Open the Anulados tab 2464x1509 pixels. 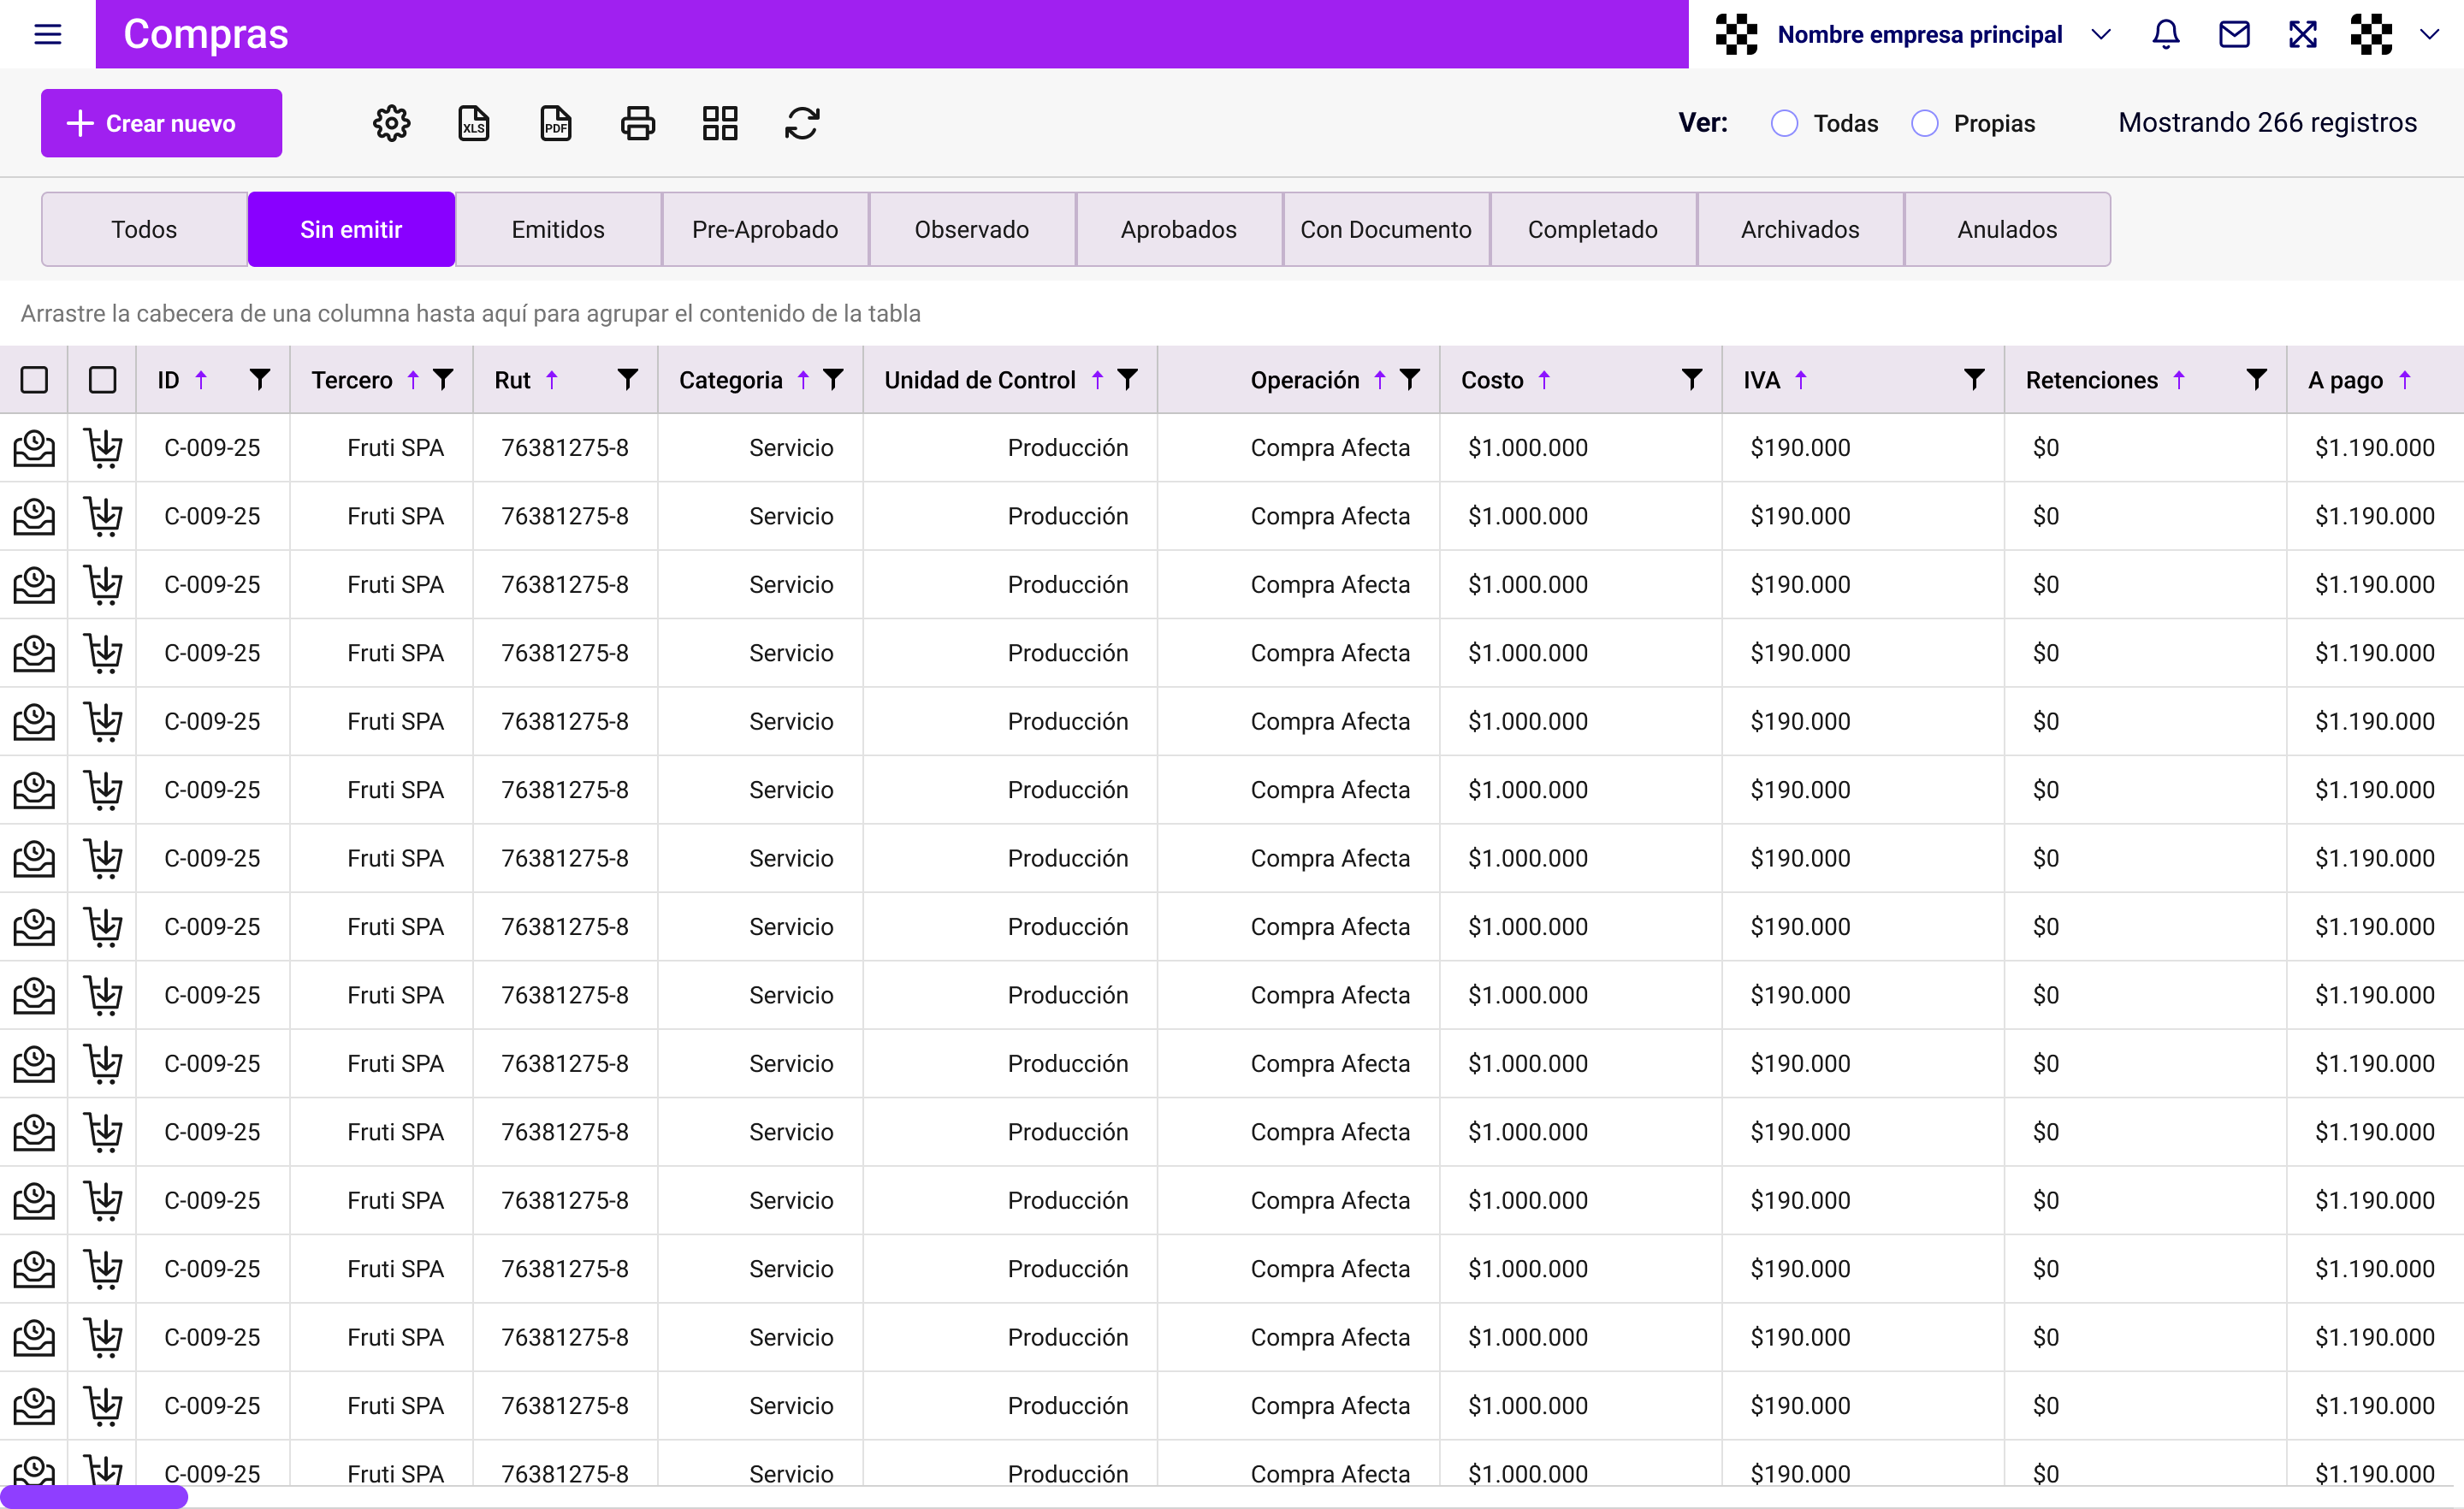click(2007, 229)
